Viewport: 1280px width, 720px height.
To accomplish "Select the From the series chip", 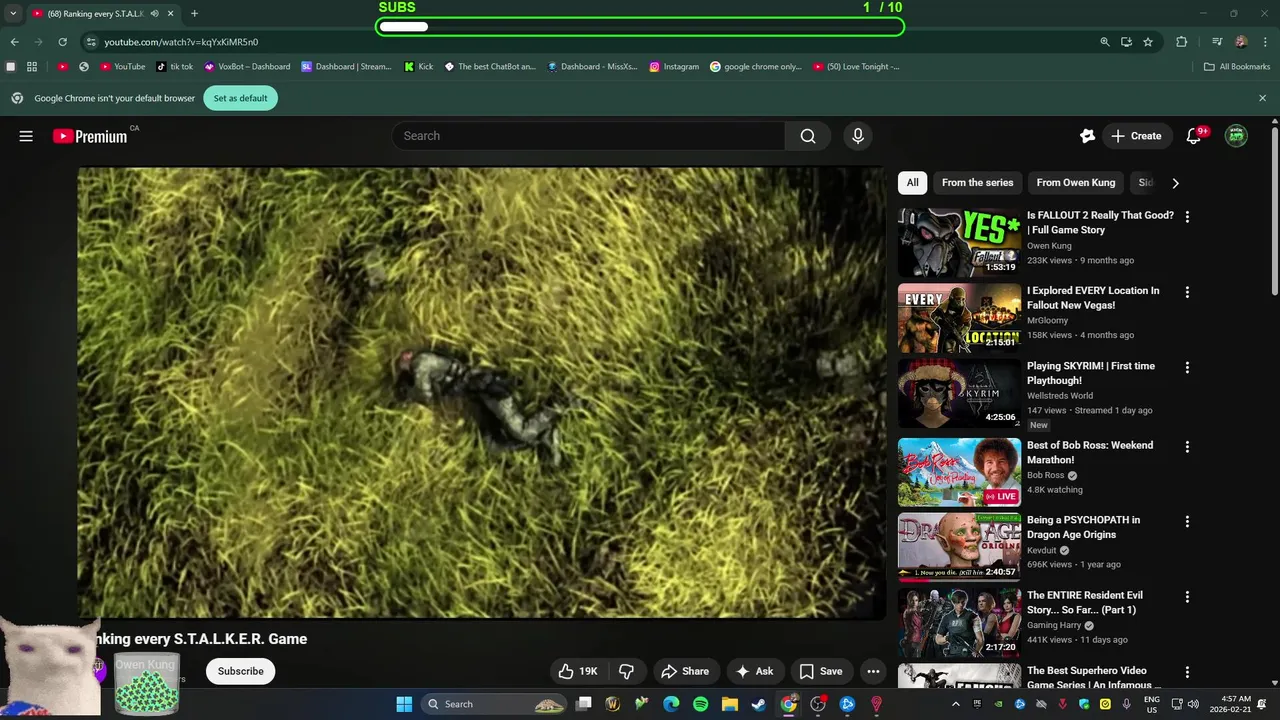I will pos(977,183).
